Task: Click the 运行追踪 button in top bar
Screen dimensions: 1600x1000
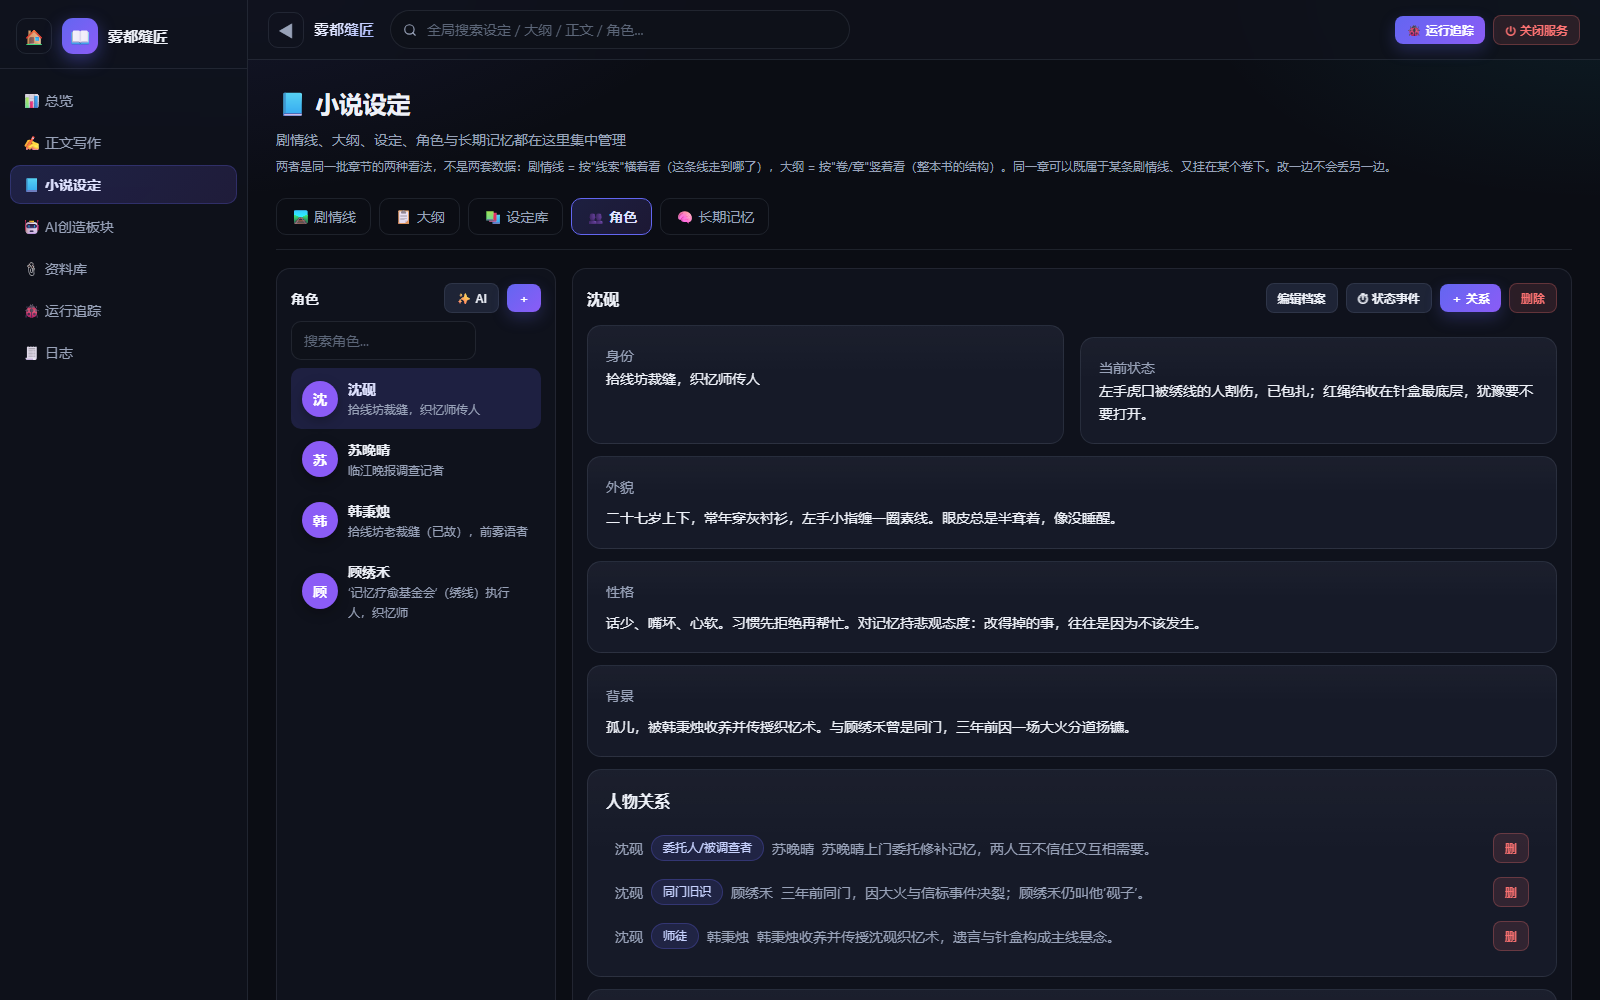Action: tap(1439, 30)
